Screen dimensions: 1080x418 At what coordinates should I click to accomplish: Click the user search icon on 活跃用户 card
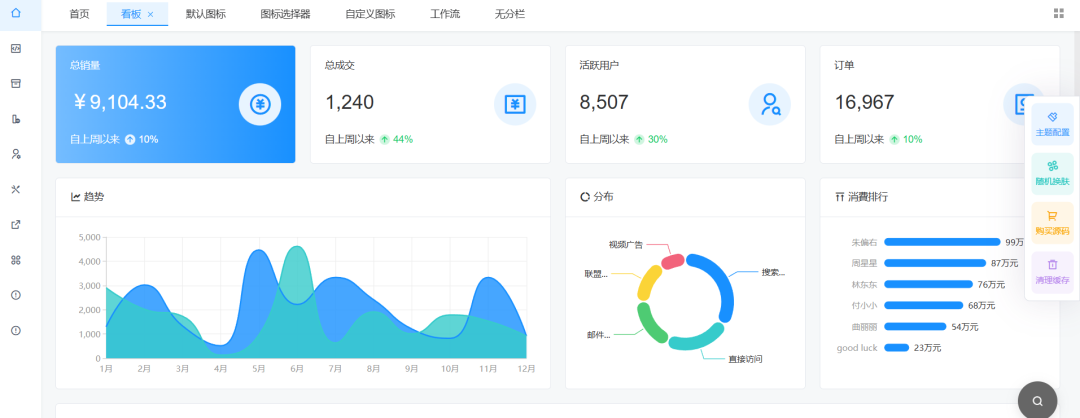point(769,105)
